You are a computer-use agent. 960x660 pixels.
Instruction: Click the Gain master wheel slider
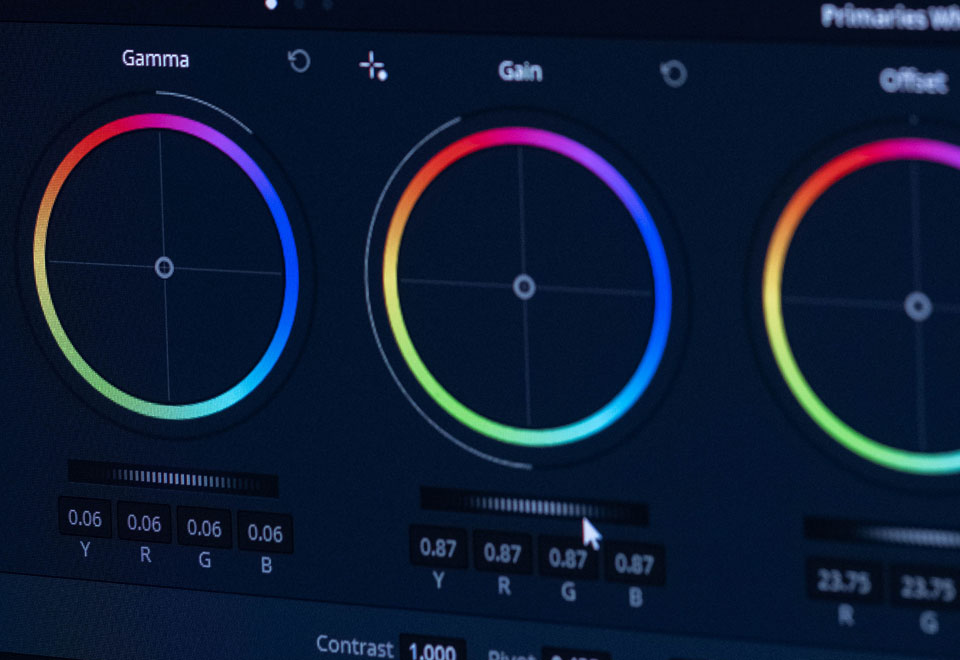tap(533, 506)
